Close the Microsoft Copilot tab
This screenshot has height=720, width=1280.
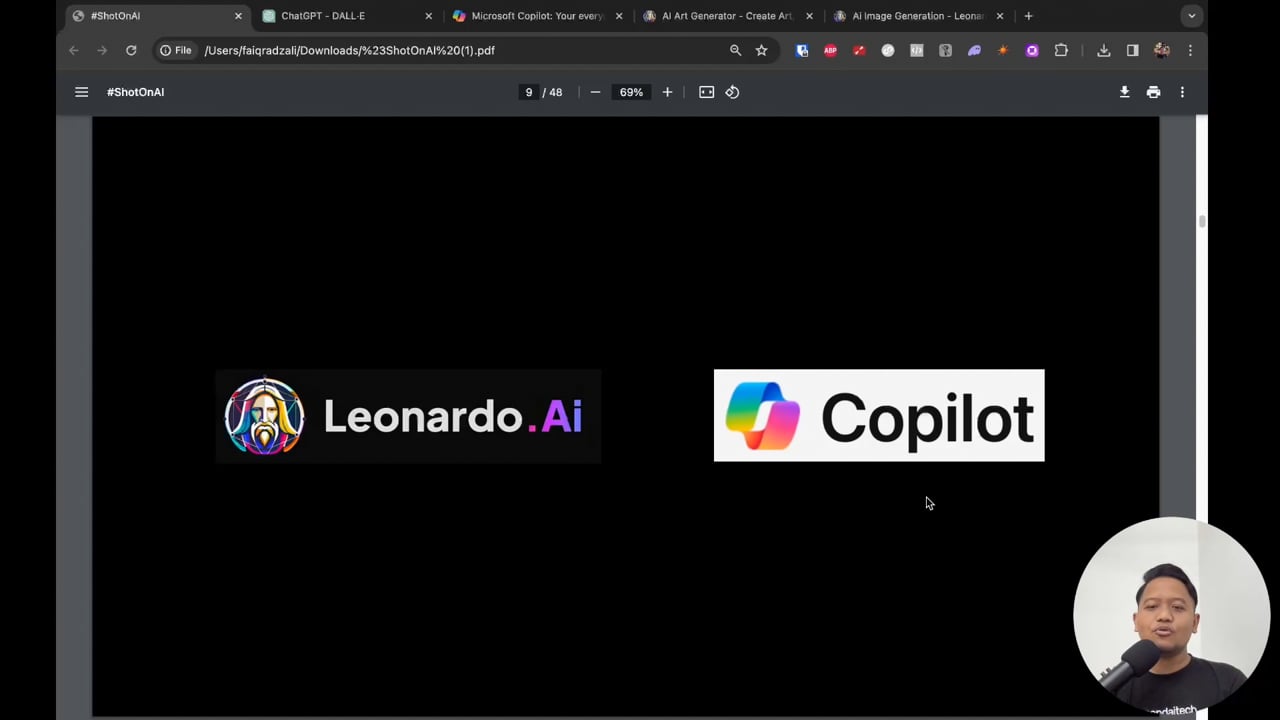coord(619,16)
